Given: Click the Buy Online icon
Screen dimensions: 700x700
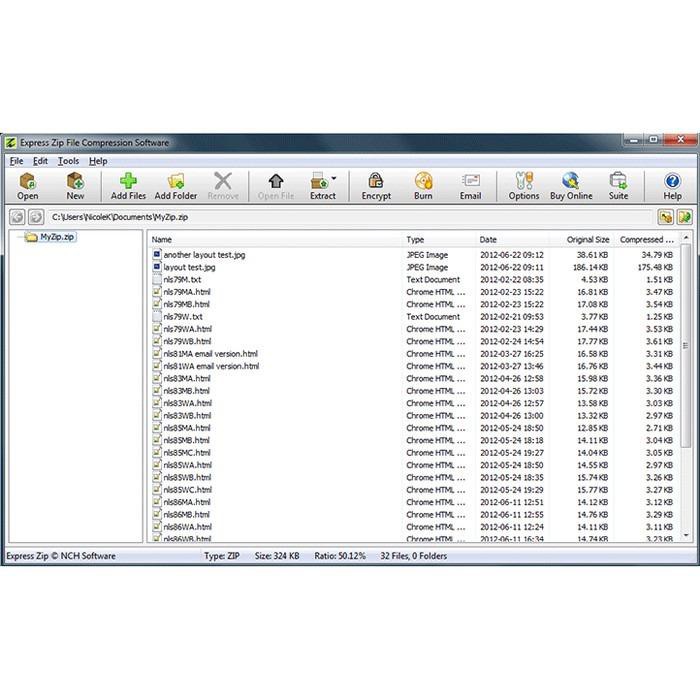Looking at the screenshot, I should [x=571, y=186].
